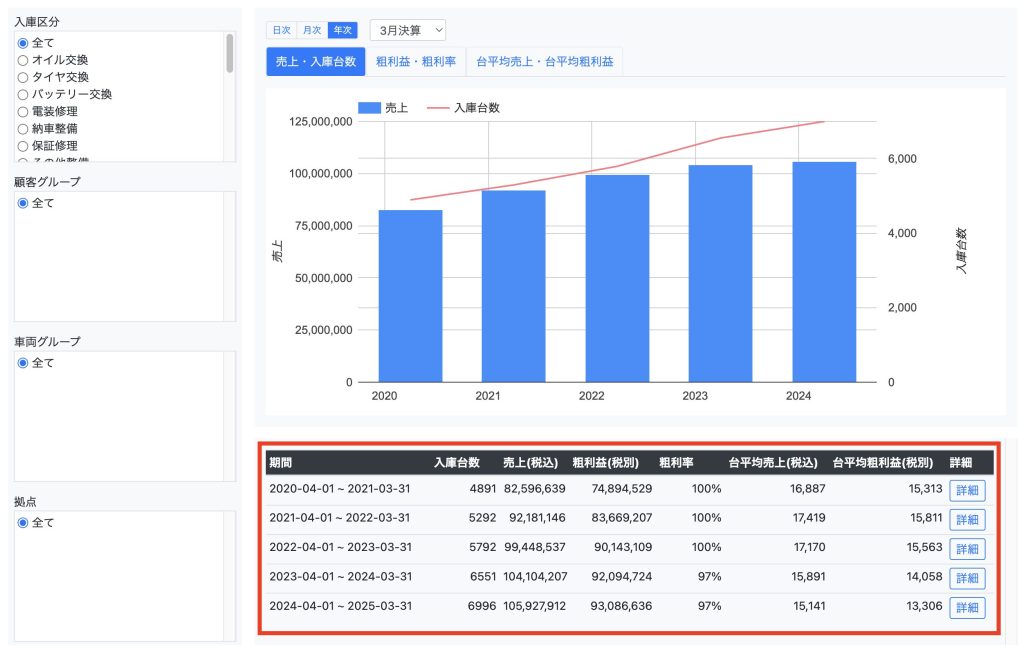Click the 入庫区分 list scrollbar
Viewport: 1024px width, 645px height.
tap(230, 54)
